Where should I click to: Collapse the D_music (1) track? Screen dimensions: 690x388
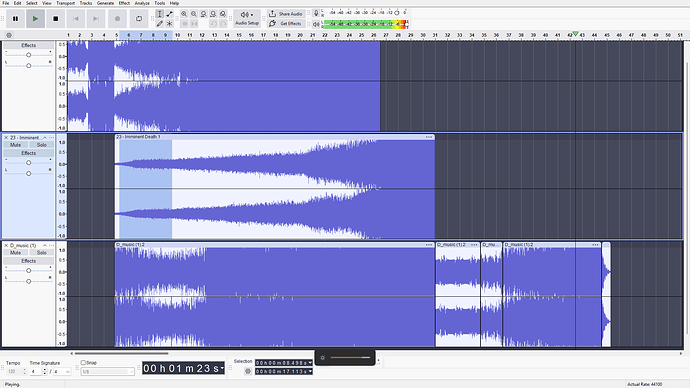[x=44, y=245]
